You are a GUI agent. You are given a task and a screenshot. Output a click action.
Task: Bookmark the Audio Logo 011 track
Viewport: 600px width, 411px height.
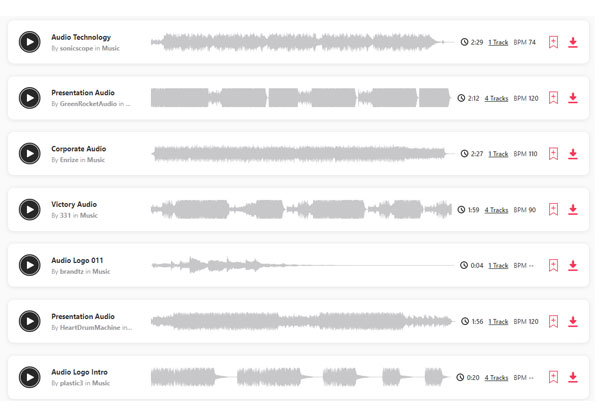click(553, 266)
